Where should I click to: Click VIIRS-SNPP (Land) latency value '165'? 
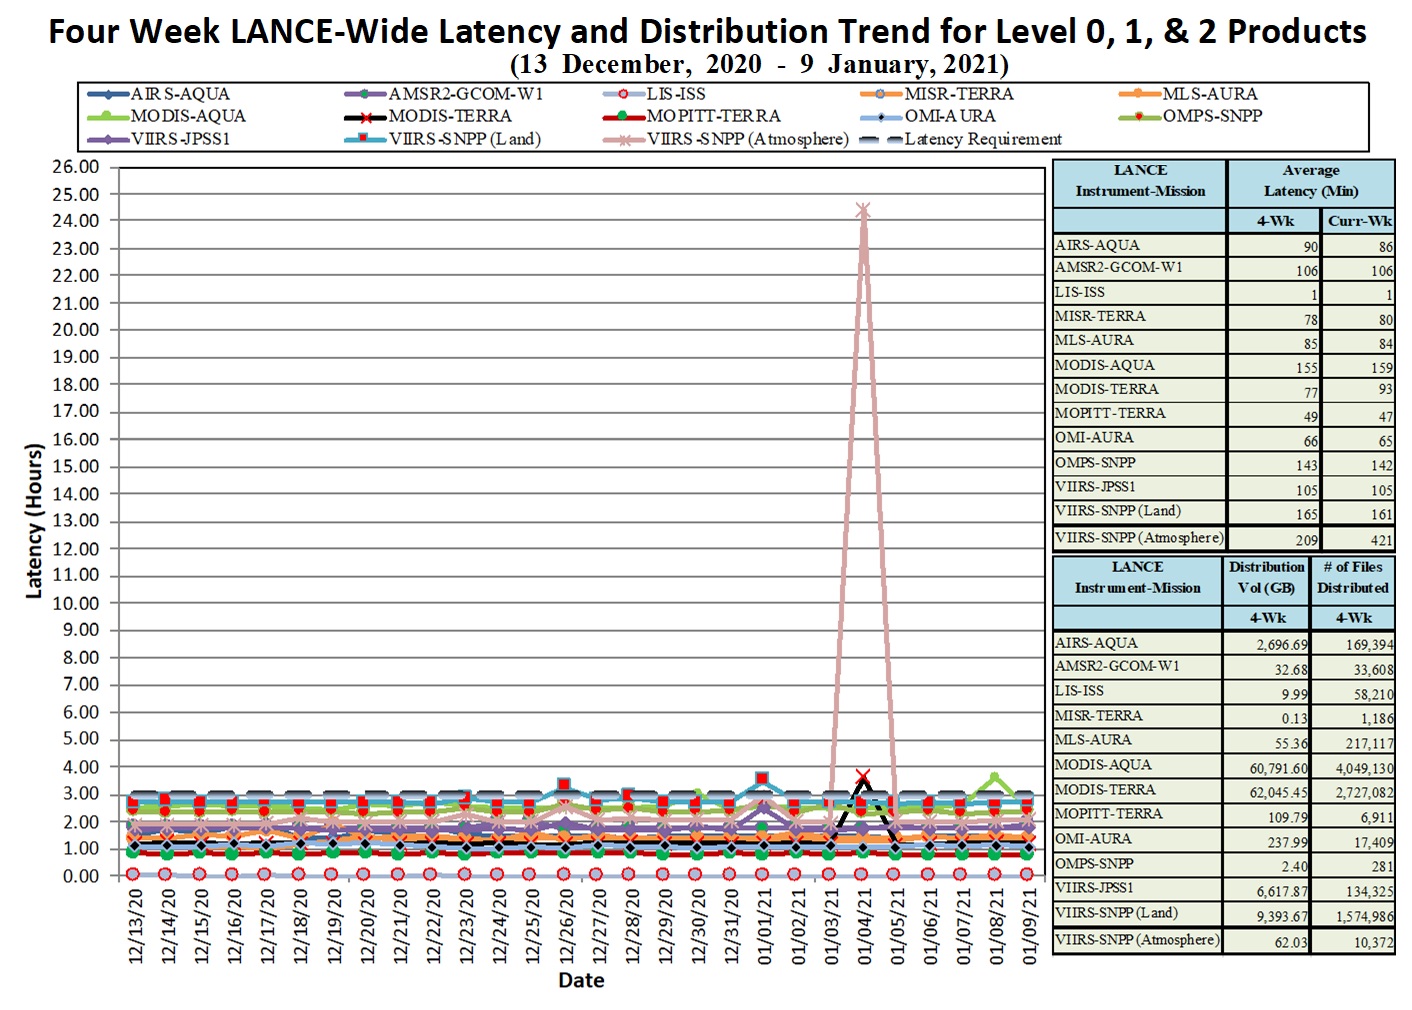pos(1306,514)
